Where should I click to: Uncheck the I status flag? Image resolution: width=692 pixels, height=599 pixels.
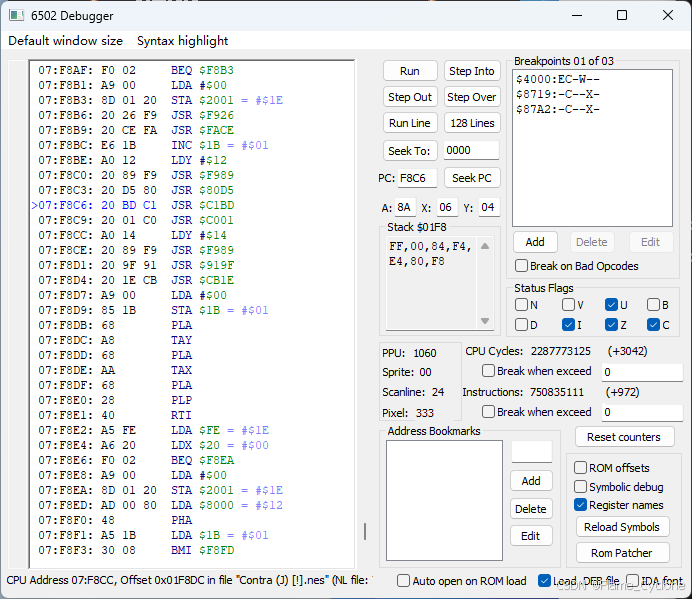tap(568, 325)
